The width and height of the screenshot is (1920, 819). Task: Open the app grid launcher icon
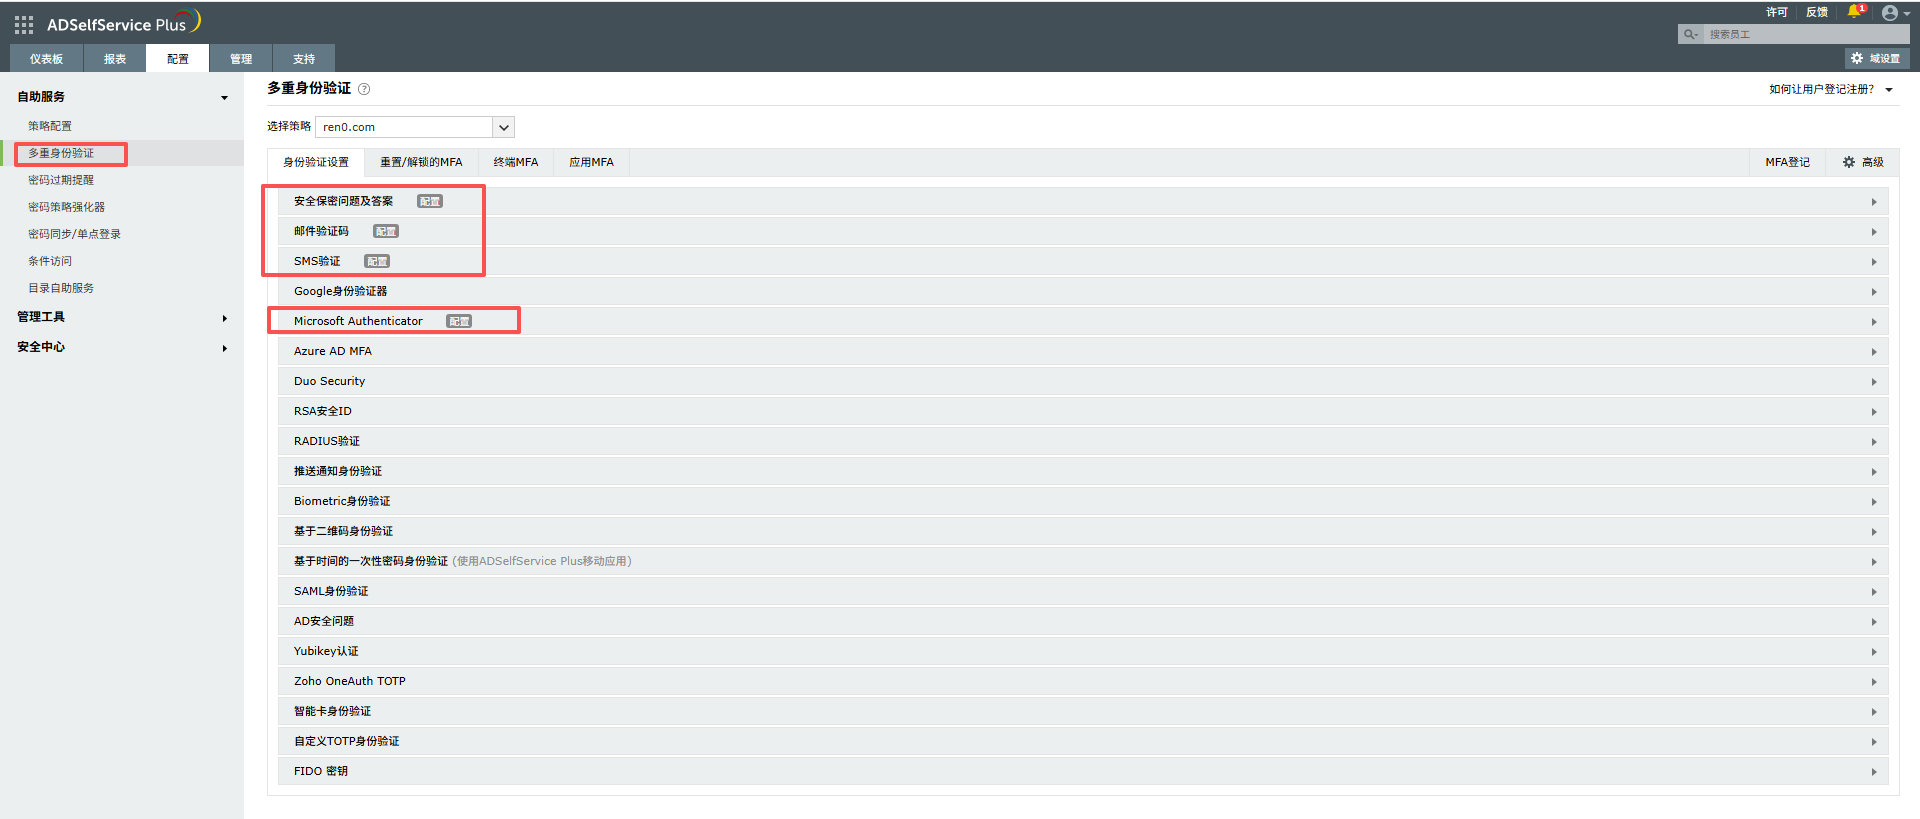pos(24,25)
